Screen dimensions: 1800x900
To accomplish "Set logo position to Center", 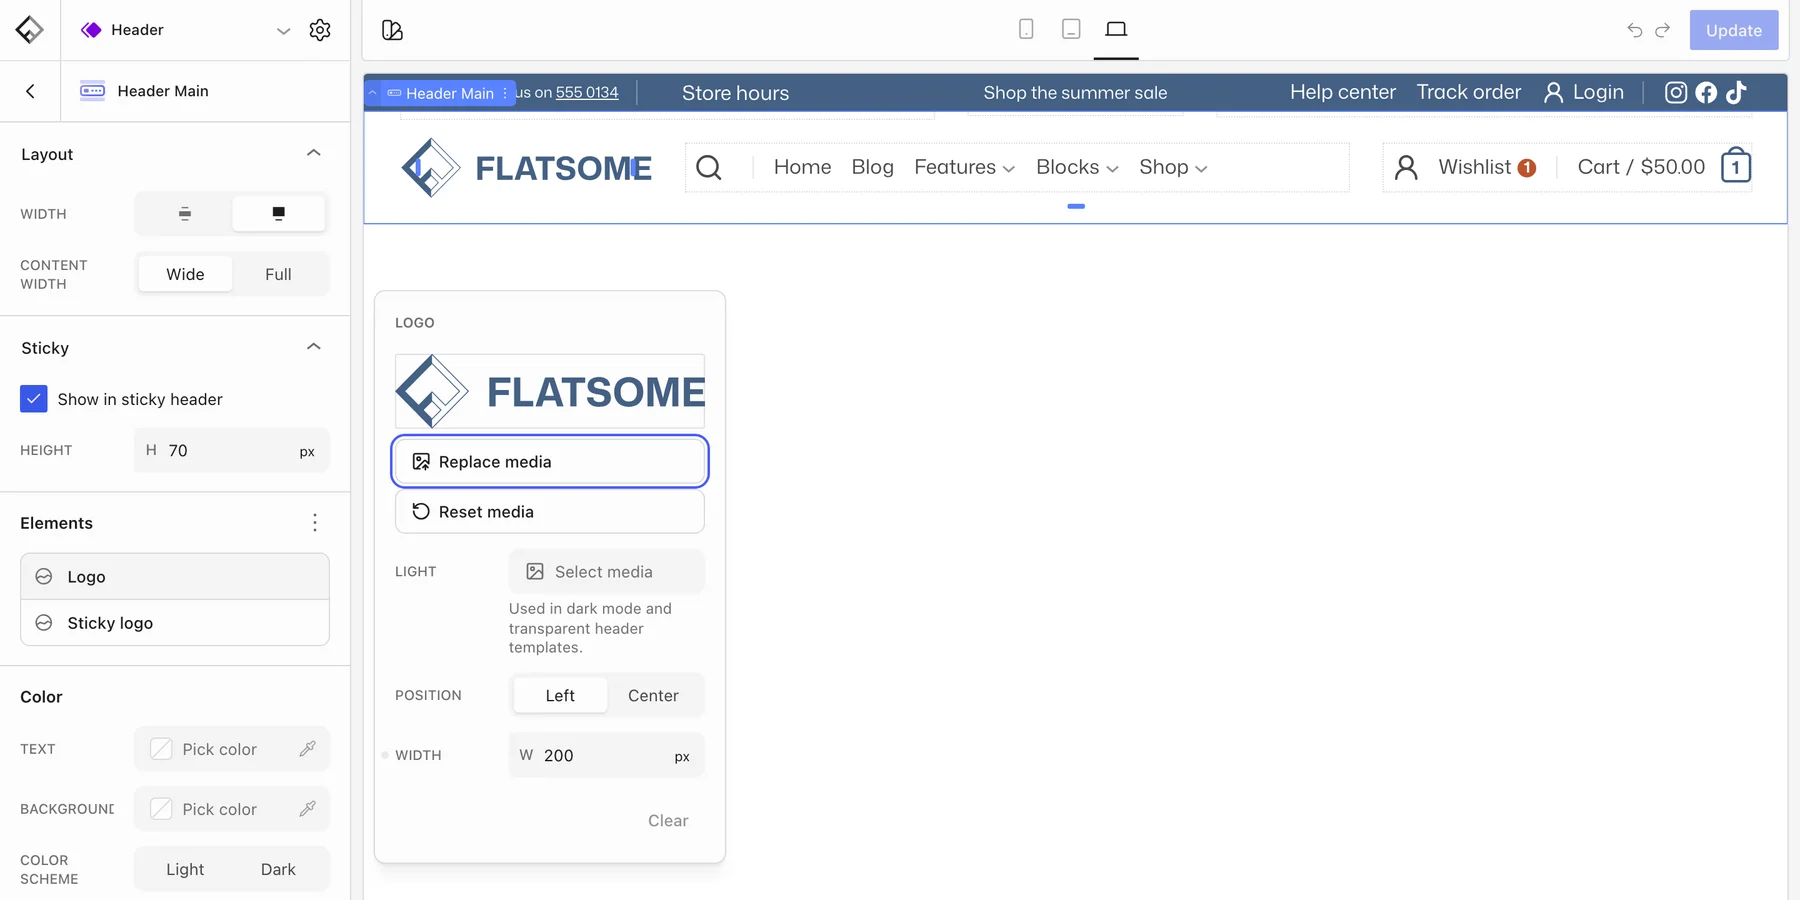I will (653, 695).
